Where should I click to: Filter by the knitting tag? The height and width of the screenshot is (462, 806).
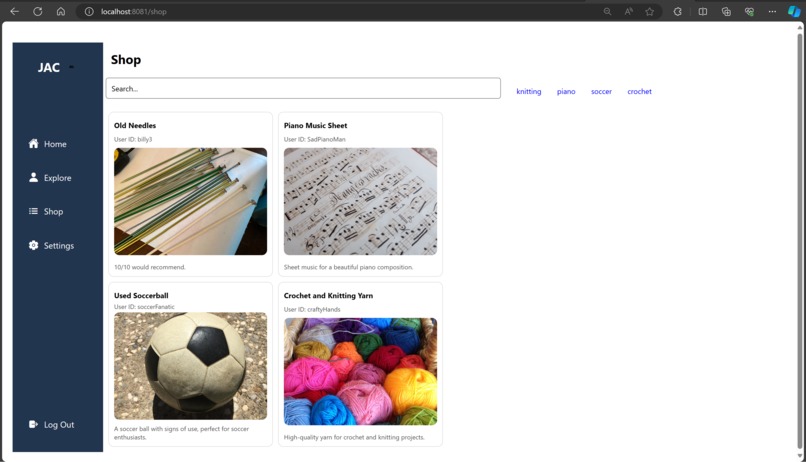[528, 91]
